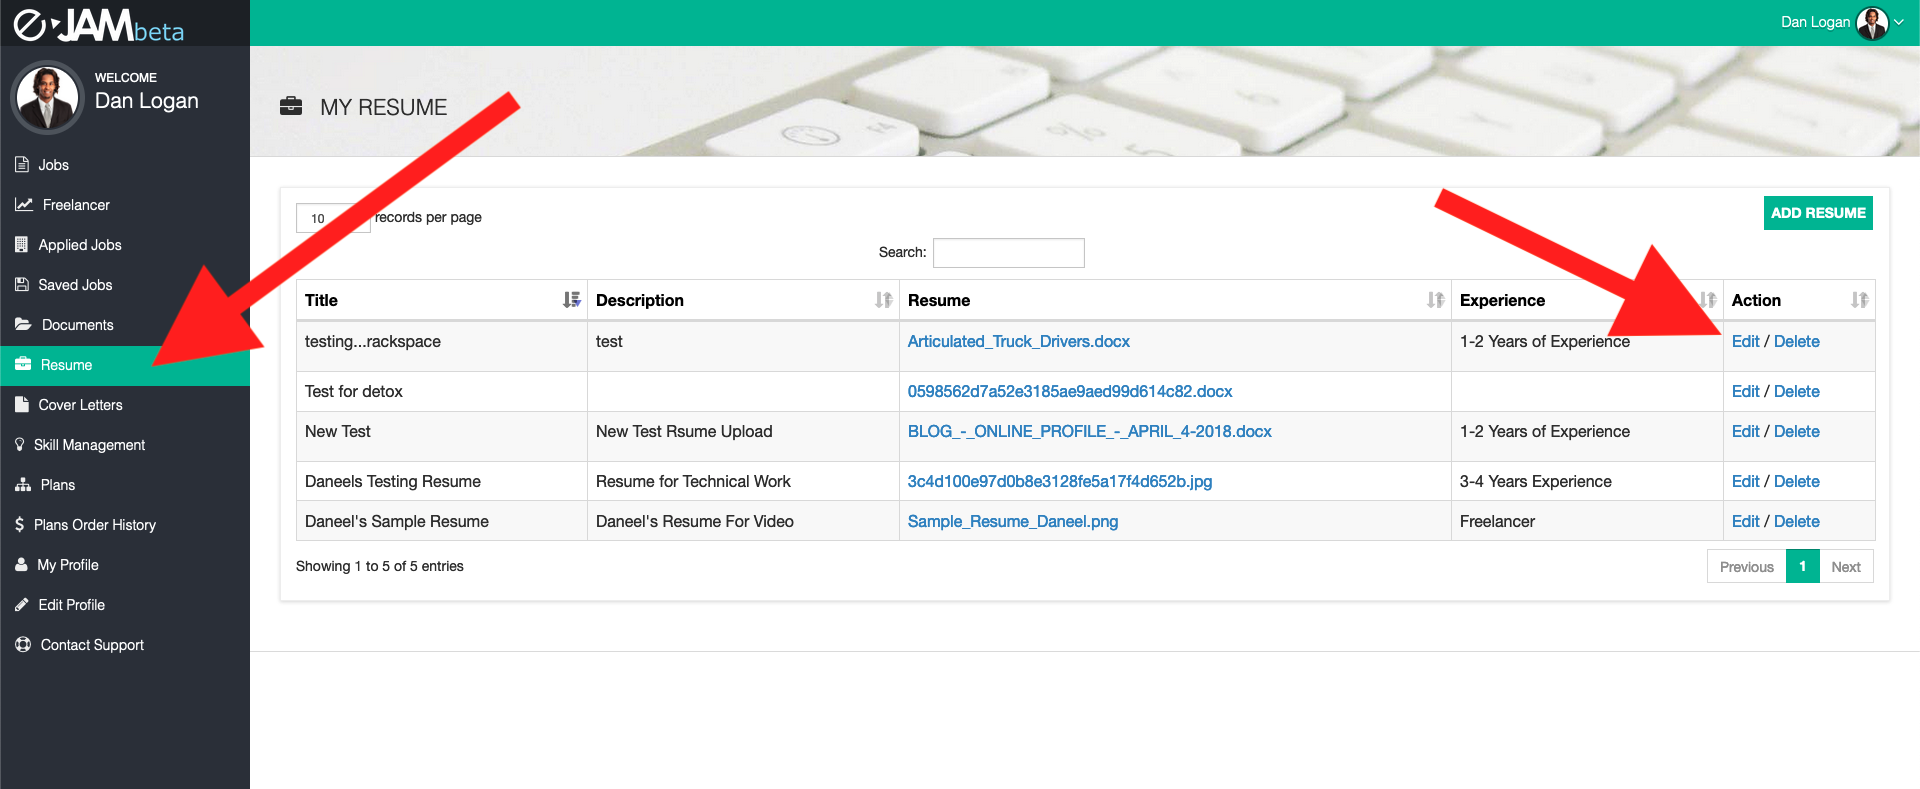Expand Dan Logan user menu chevron
Viewport: 1920px width, 789px height.
click(1899, 22)
